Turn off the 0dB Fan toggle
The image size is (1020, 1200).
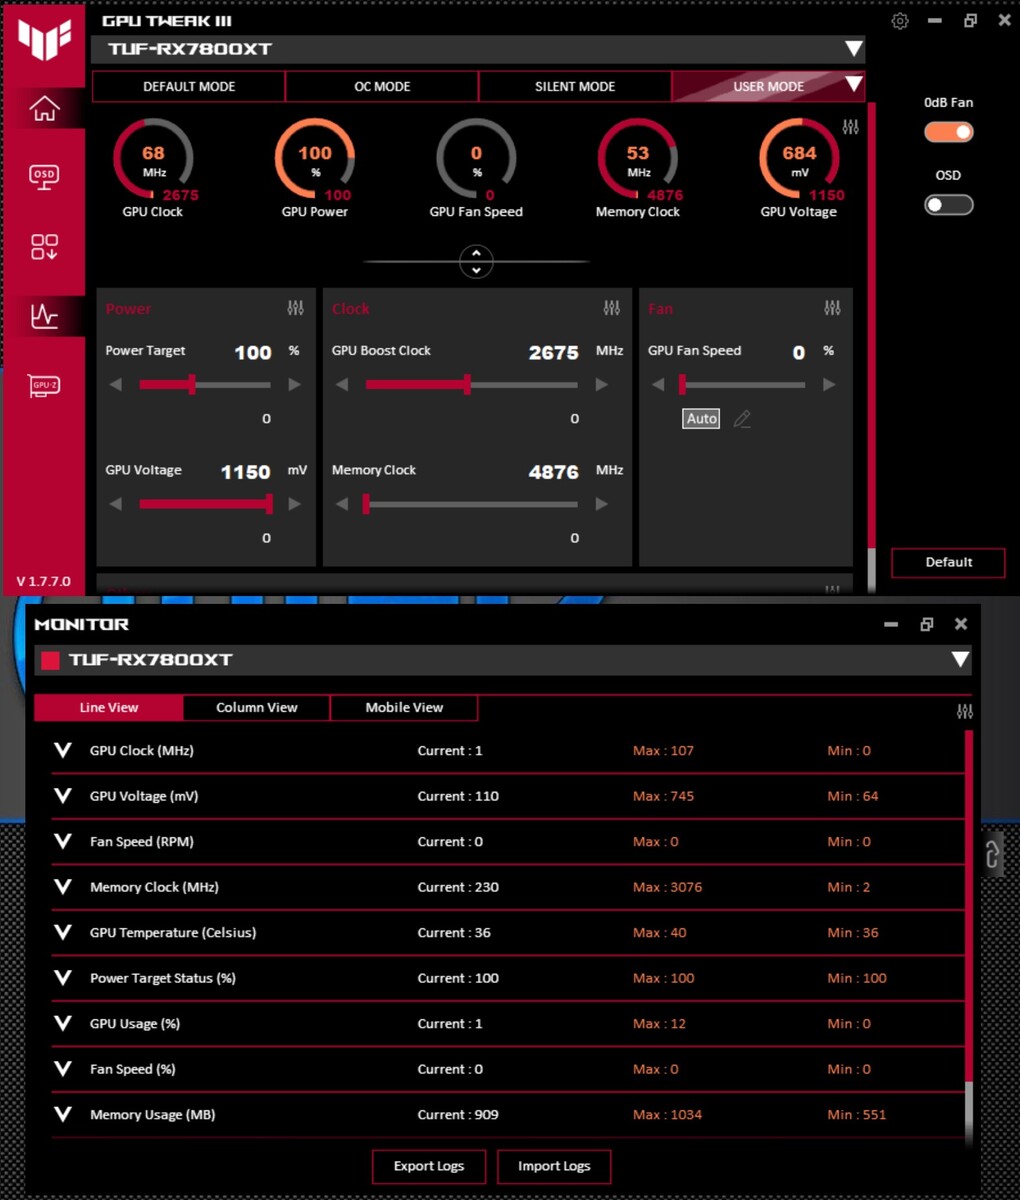pos(948,132)
